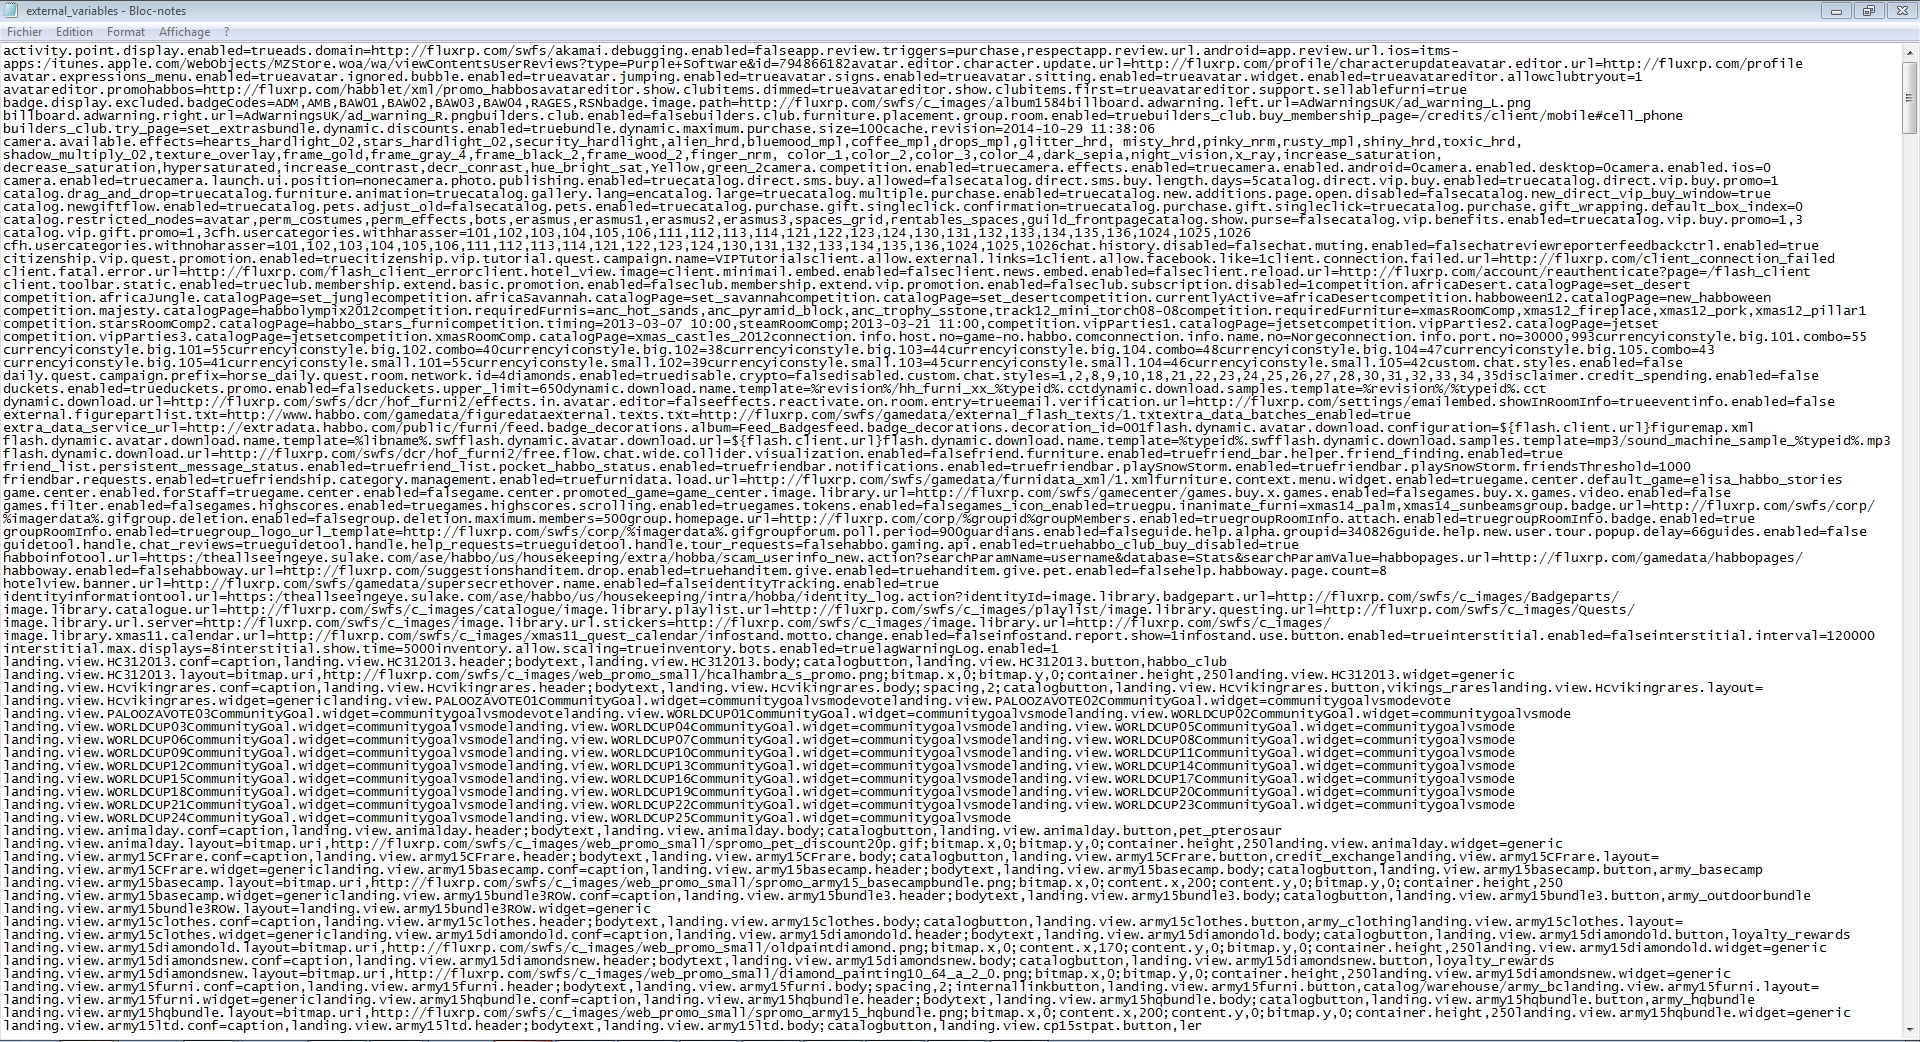Click the vertical scrollbar thumb
The height and width of the screenshot is (1042, 1920).
(x=1909, y=98)
